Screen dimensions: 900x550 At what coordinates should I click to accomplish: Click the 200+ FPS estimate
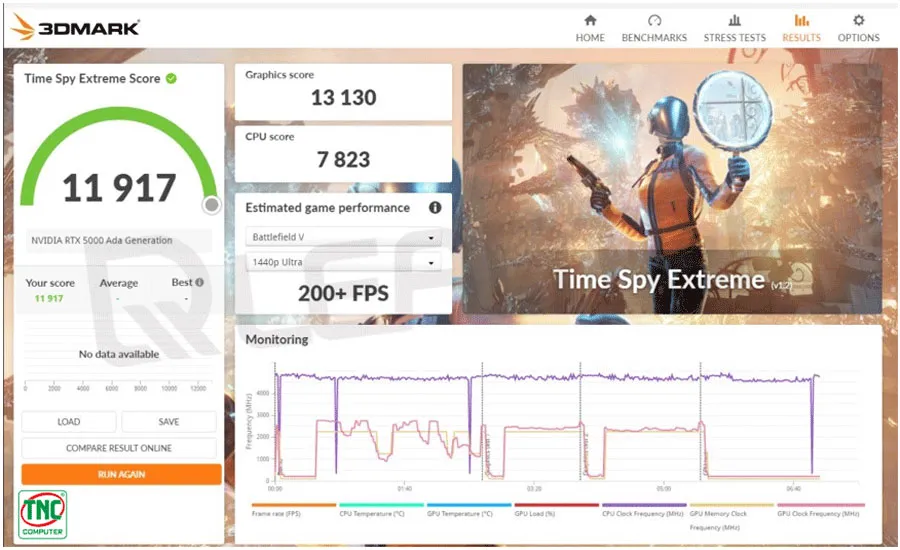point(343,293)
